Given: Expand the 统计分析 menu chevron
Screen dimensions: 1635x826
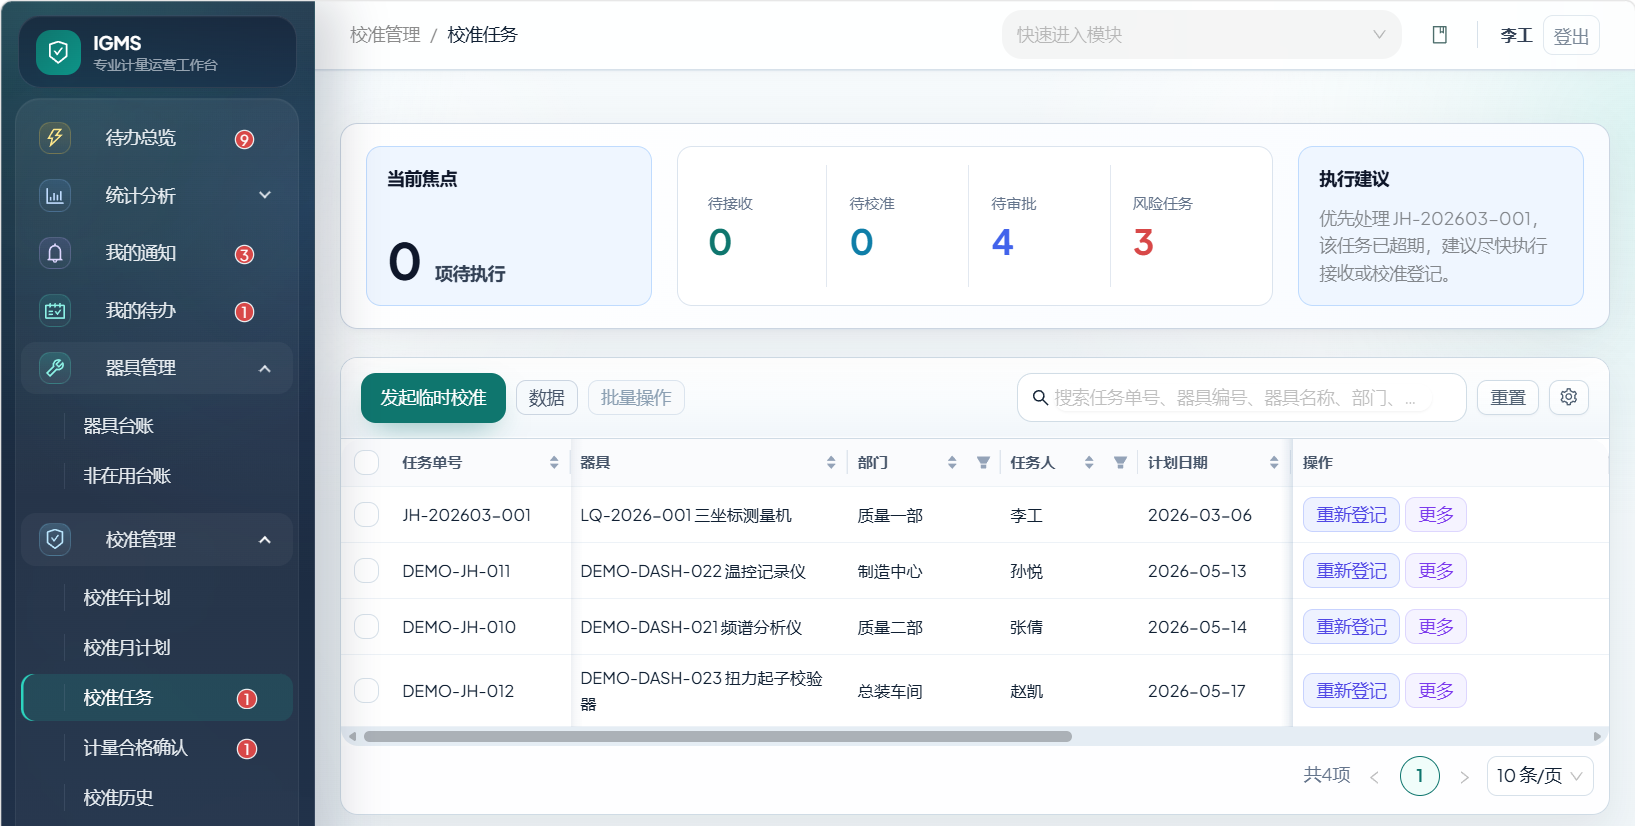Looking at the screenshot, I should coord(265,195).
